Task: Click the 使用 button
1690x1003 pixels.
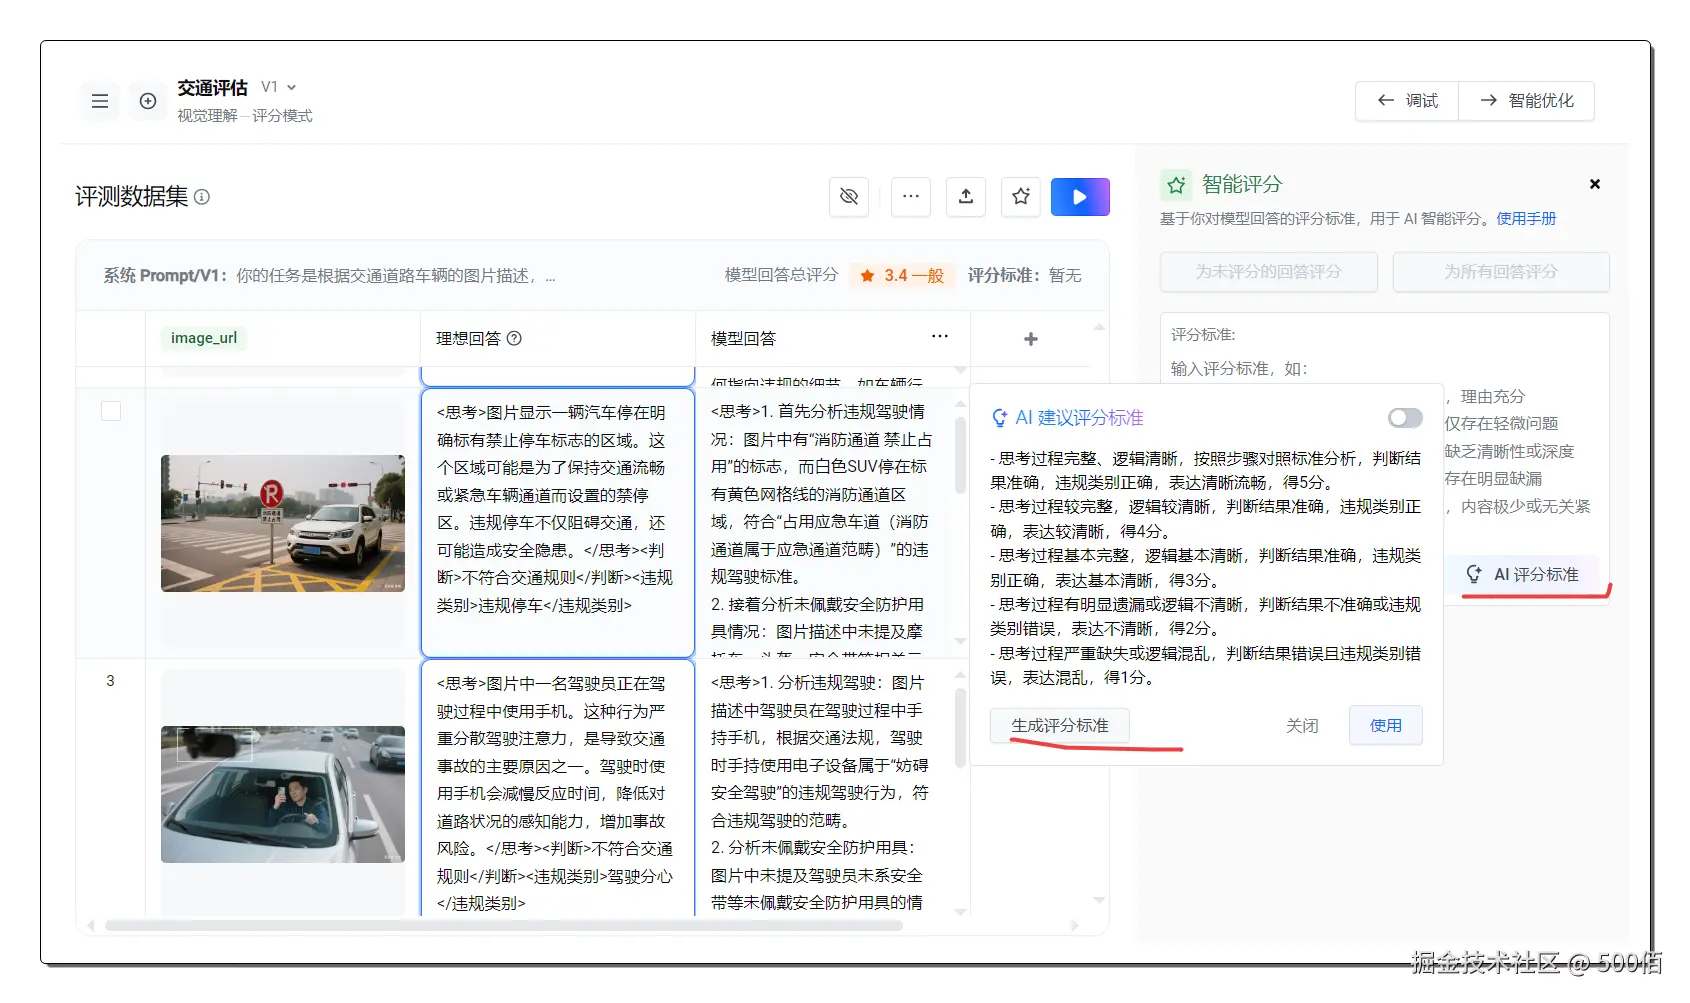Action: (x=1386, y=726)
